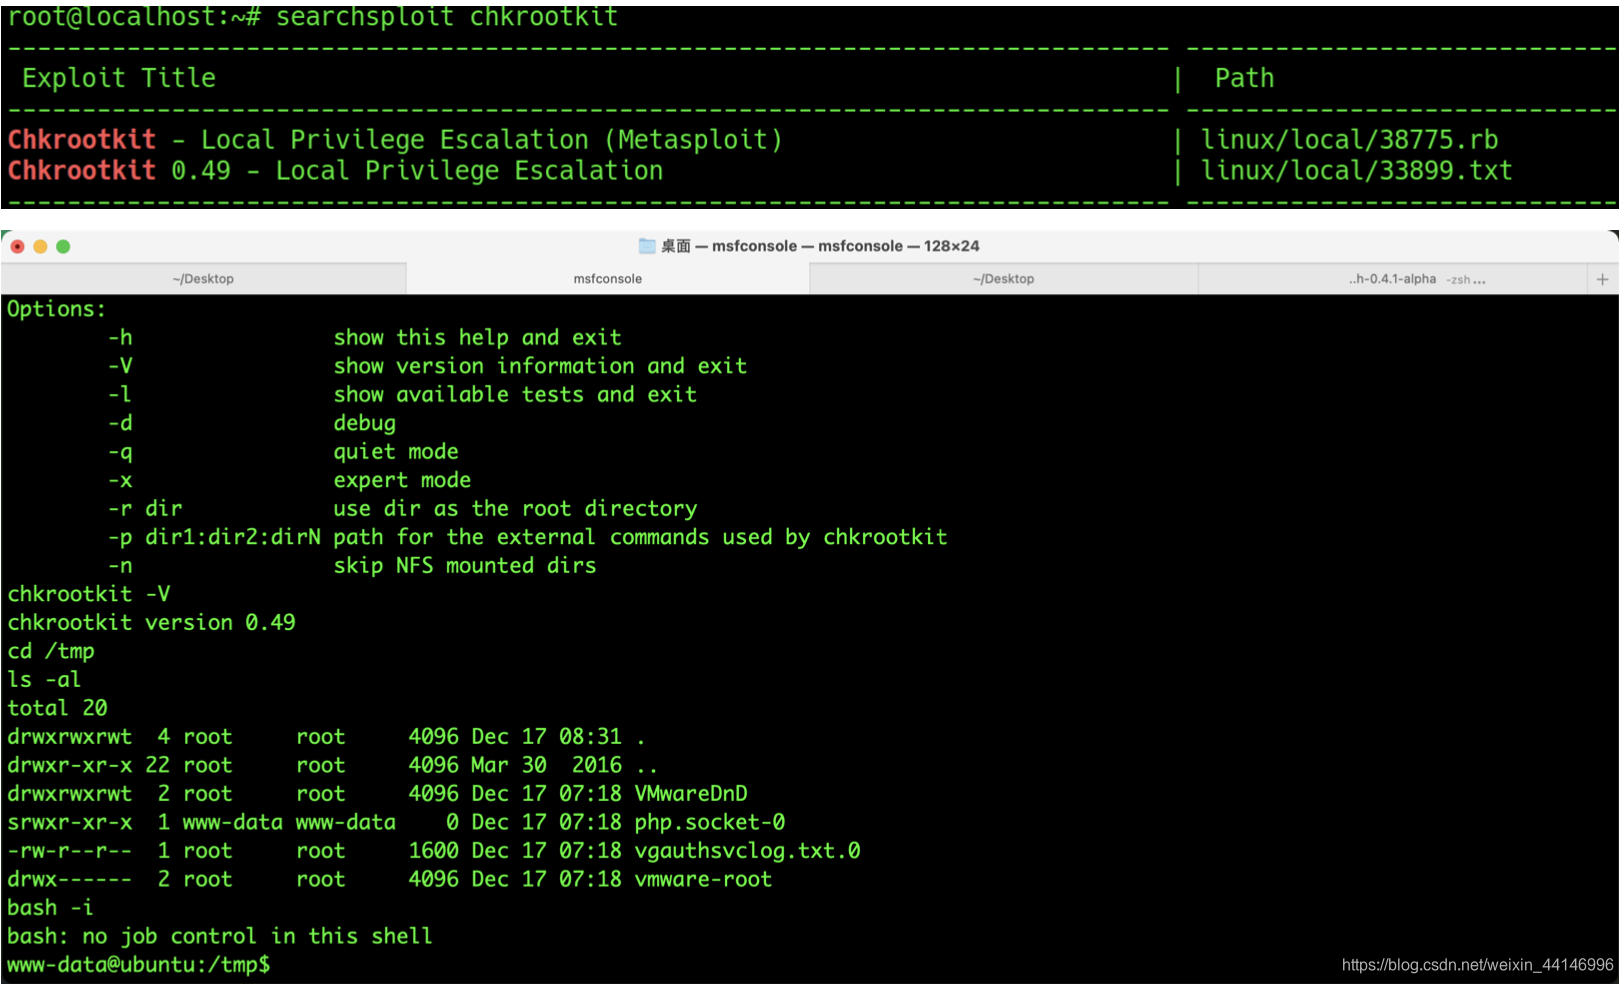Click 'show version information and exit' line
Image resolution: width=1624 pixels, height=984 pixels.
coord(540,366)
